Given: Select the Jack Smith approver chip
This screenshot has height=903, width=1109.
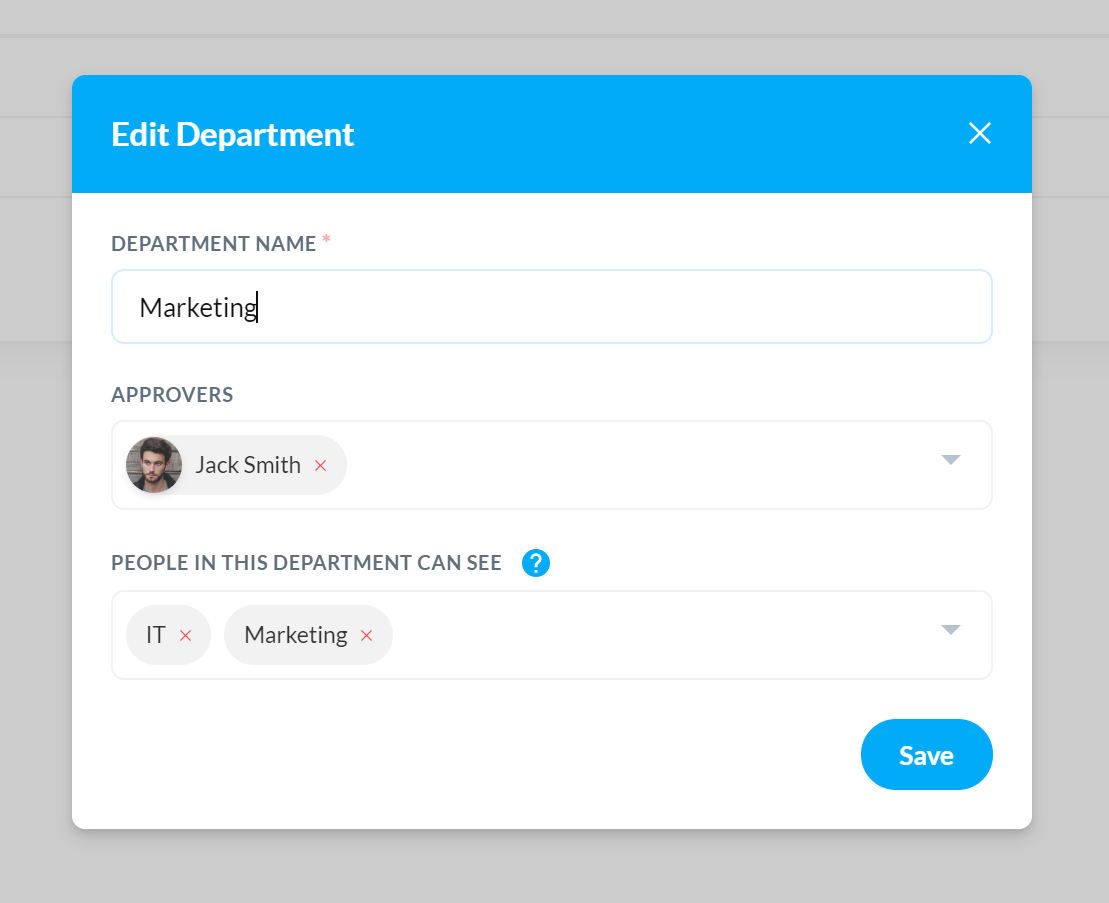Looking at the screenshot, I should [x=236, y=465].
